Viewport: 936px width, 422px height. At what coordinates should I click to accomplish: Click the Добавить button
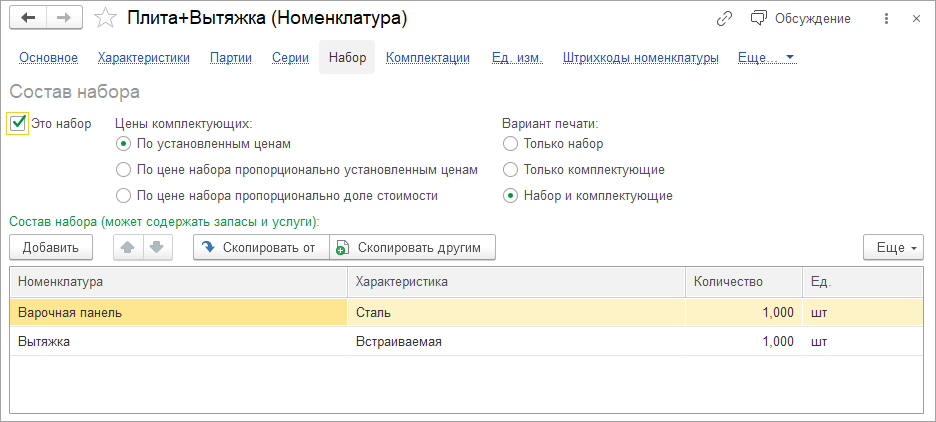(x=51, y=247)
